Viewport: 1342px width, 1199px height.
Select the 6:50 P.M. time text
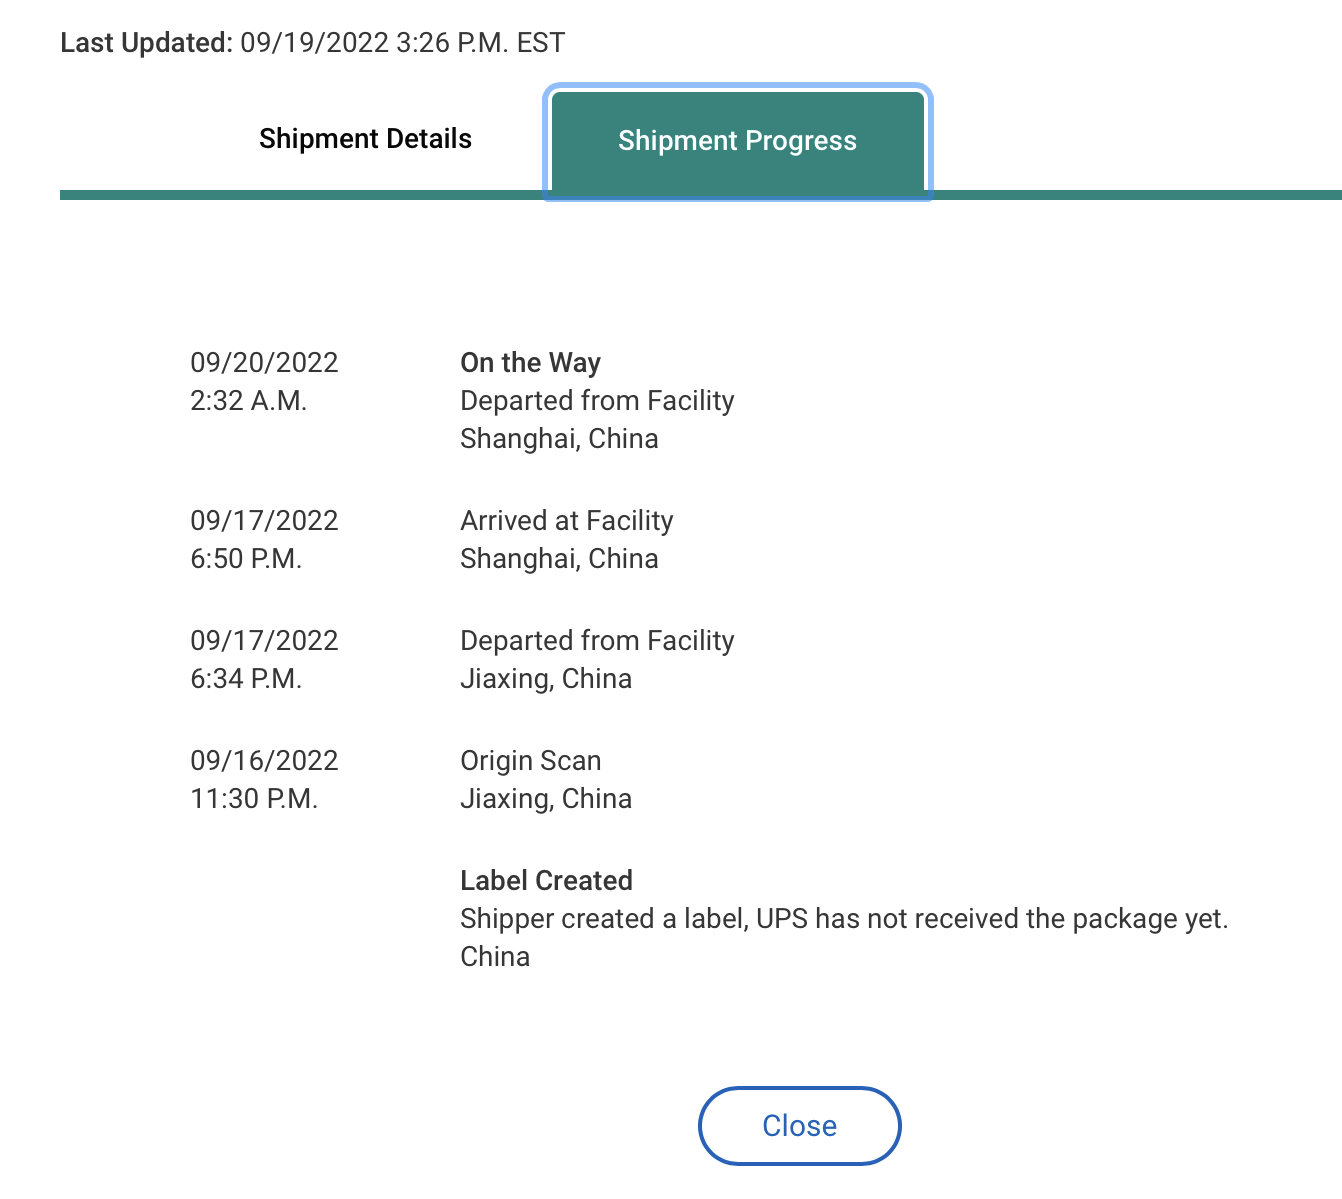(x=246, y=558)
